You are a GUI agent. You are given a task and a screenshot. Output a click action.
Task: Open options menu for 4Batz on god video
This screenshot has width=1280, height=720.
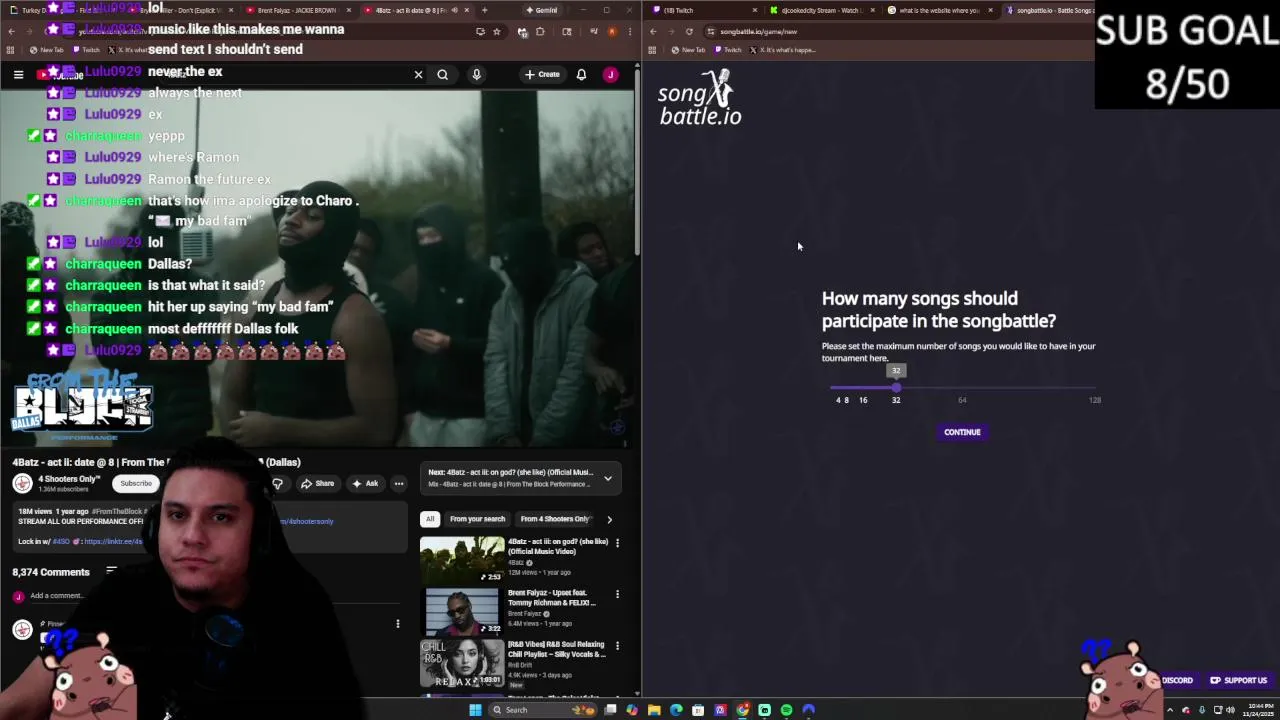pos(617,543)
